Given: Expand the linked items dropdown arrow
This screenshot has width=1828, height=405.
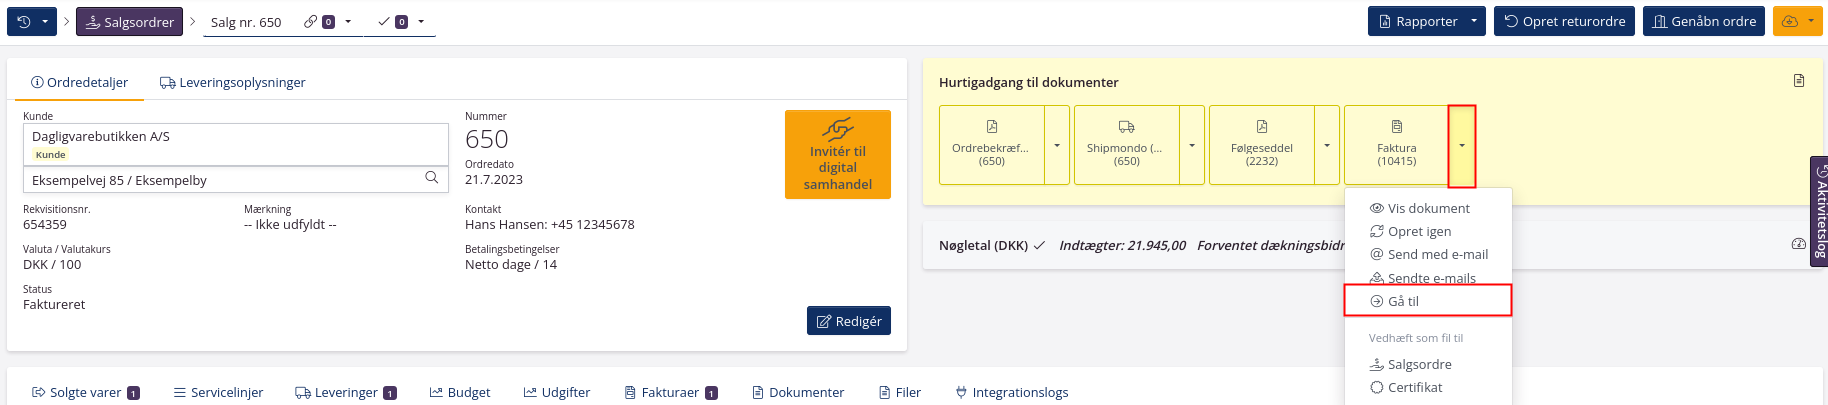Looking at the screenshot, I should click(x=348, y=22).
